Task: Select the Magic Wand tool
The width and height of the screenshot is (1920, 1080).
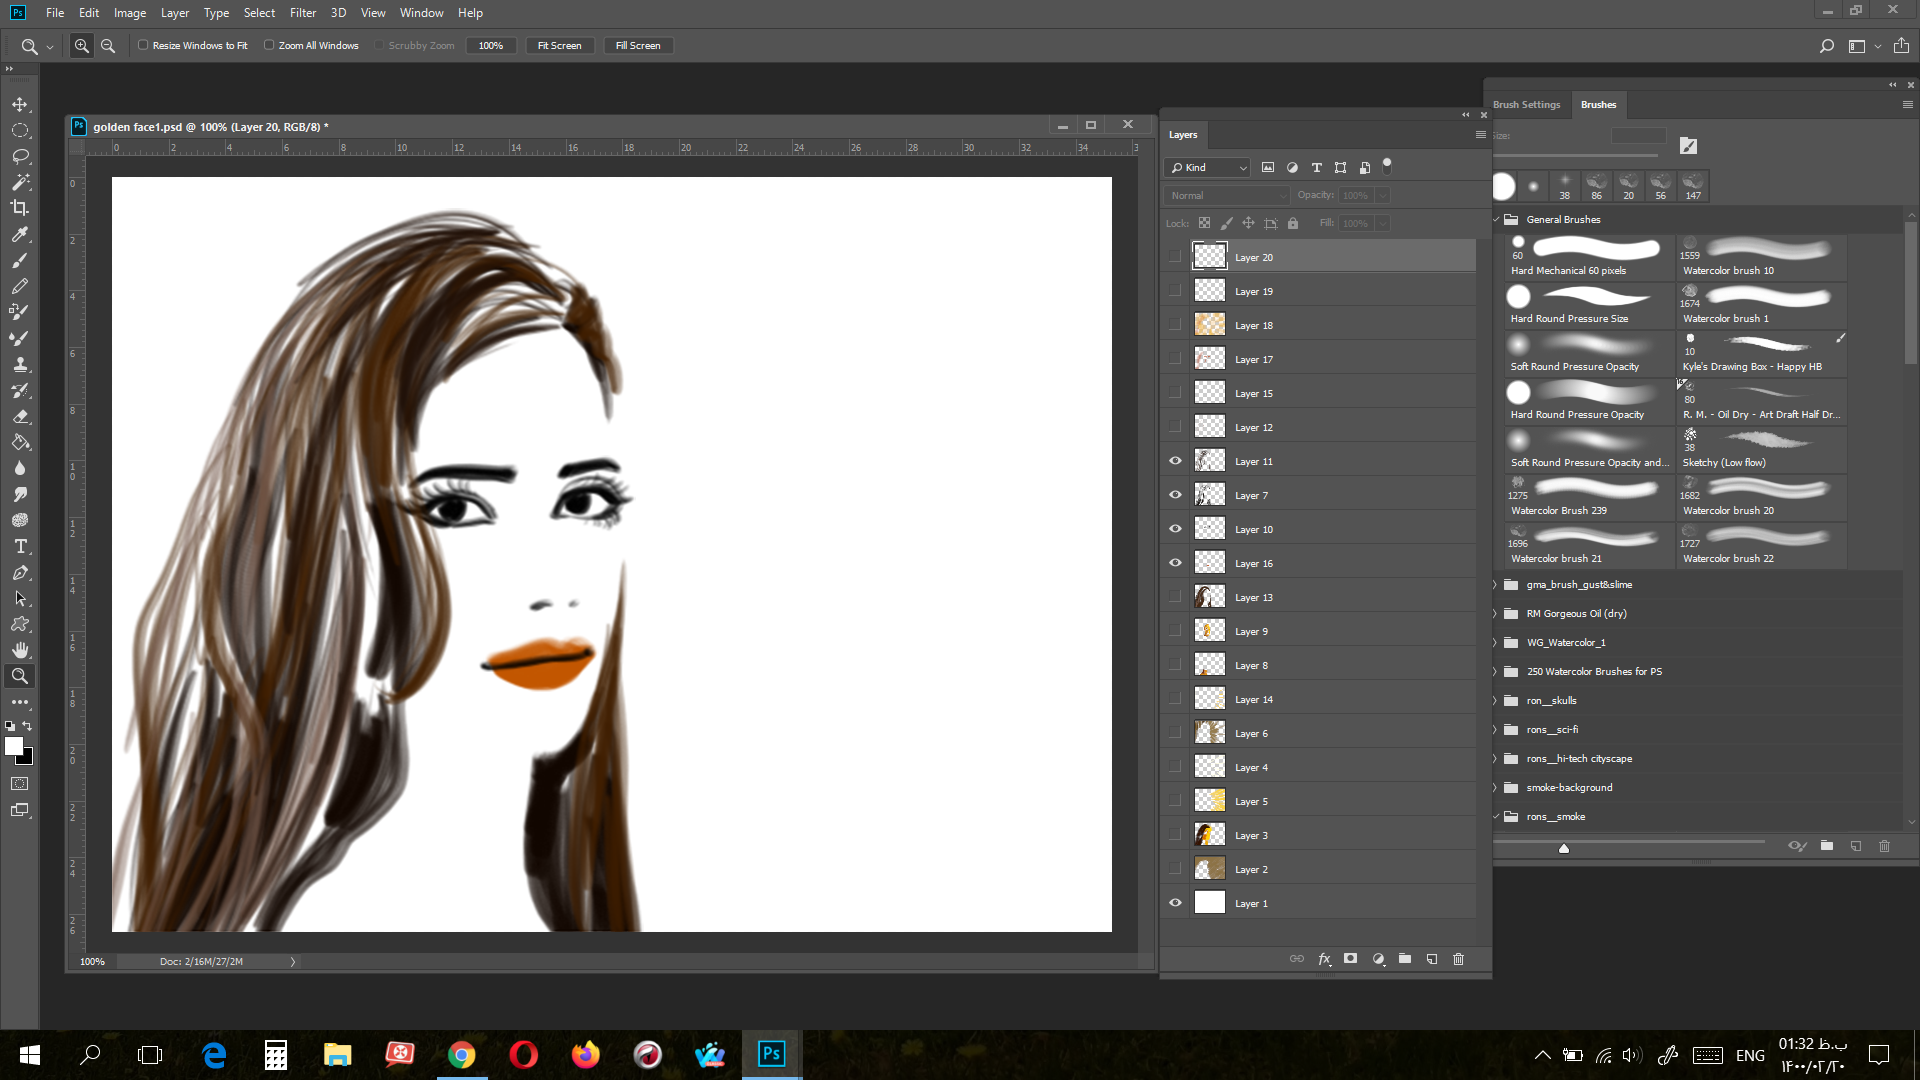Action: click(19, 182)
